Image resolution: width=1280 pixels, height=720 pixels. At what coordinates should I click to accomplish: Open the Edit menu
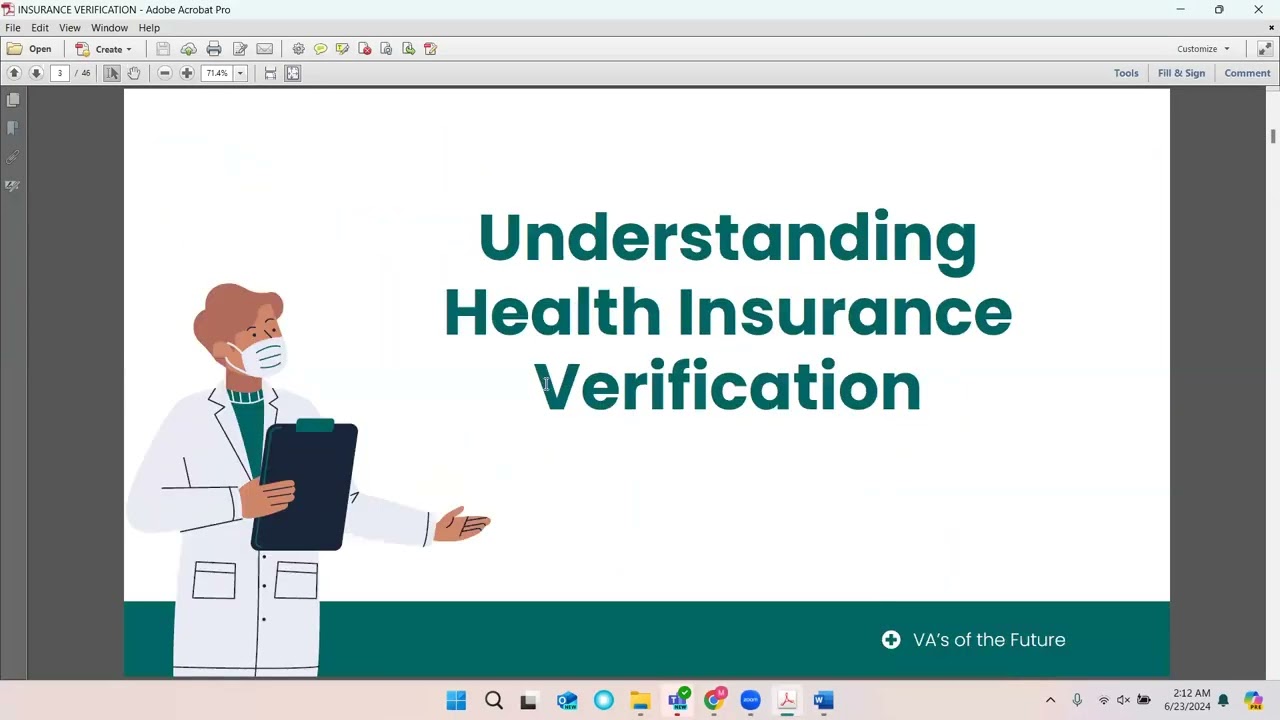click(40, 28)
